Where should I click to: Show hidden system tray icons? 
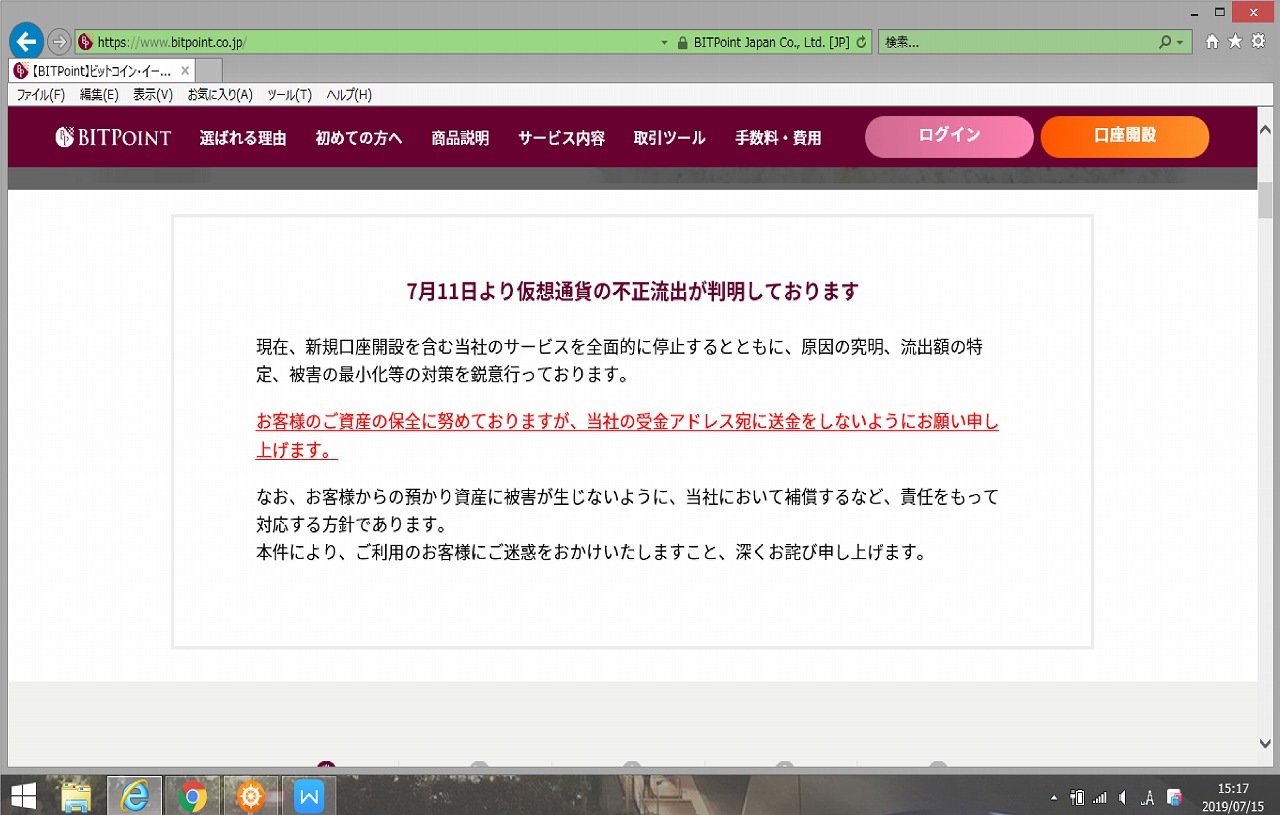[x=1053, y=798]
